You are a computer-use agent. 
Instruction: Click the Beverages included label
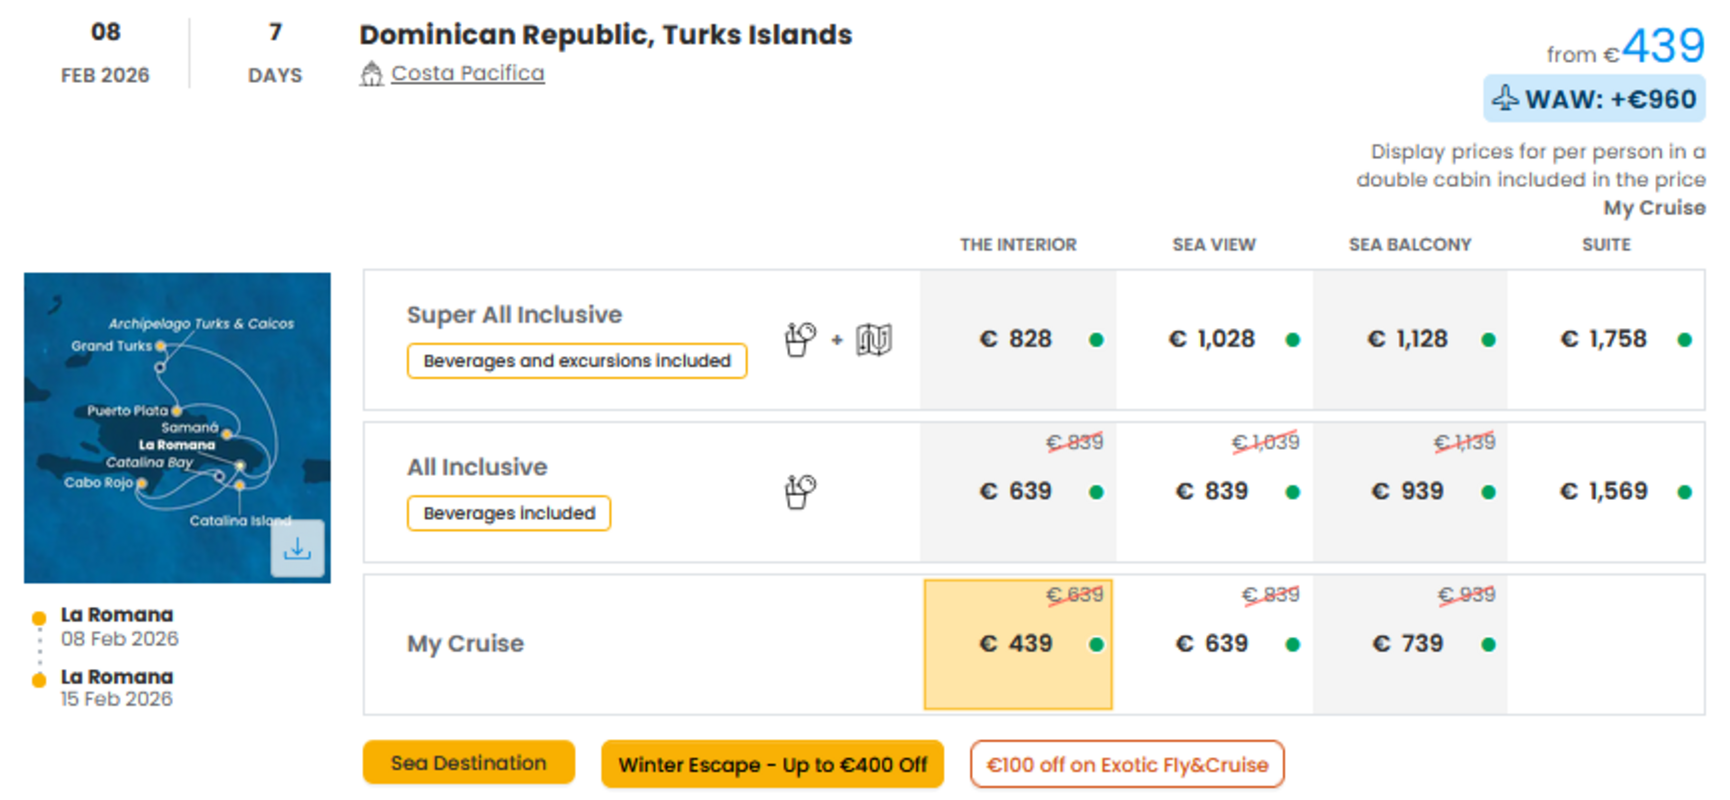coord(509,513)
